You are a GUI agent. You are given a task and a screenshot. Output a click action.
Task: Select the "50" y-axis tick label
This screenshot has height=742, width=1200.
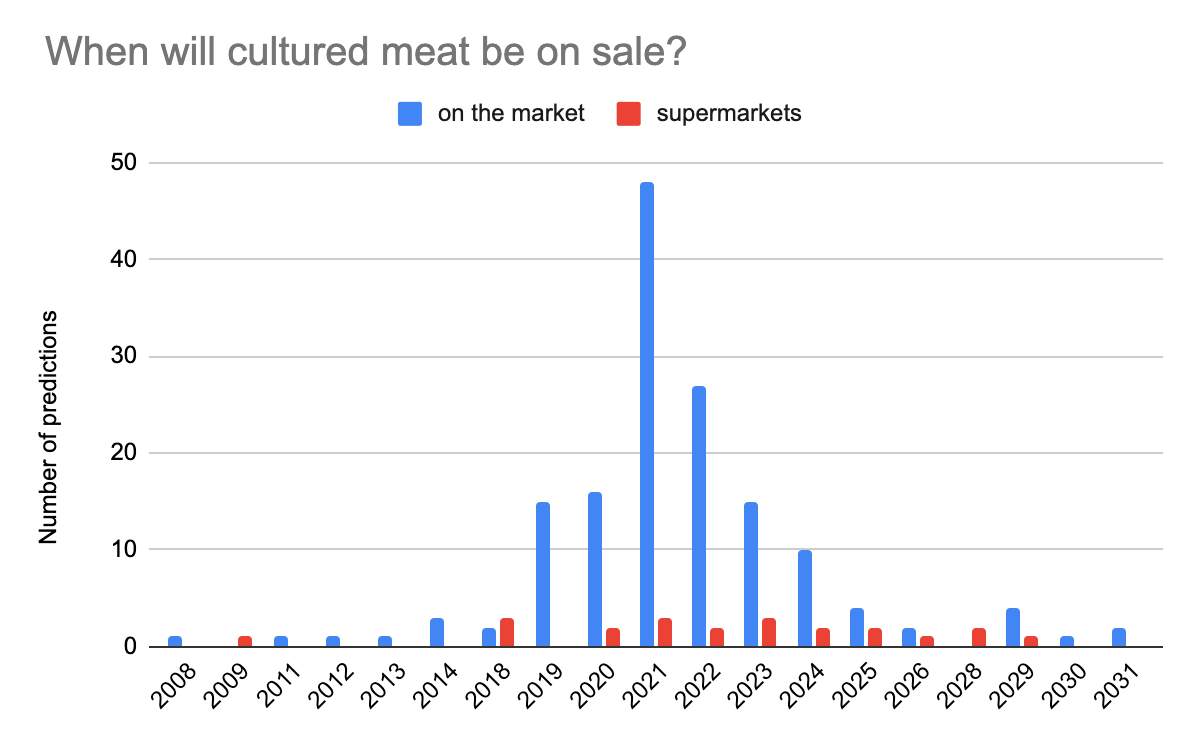(124, 163)
